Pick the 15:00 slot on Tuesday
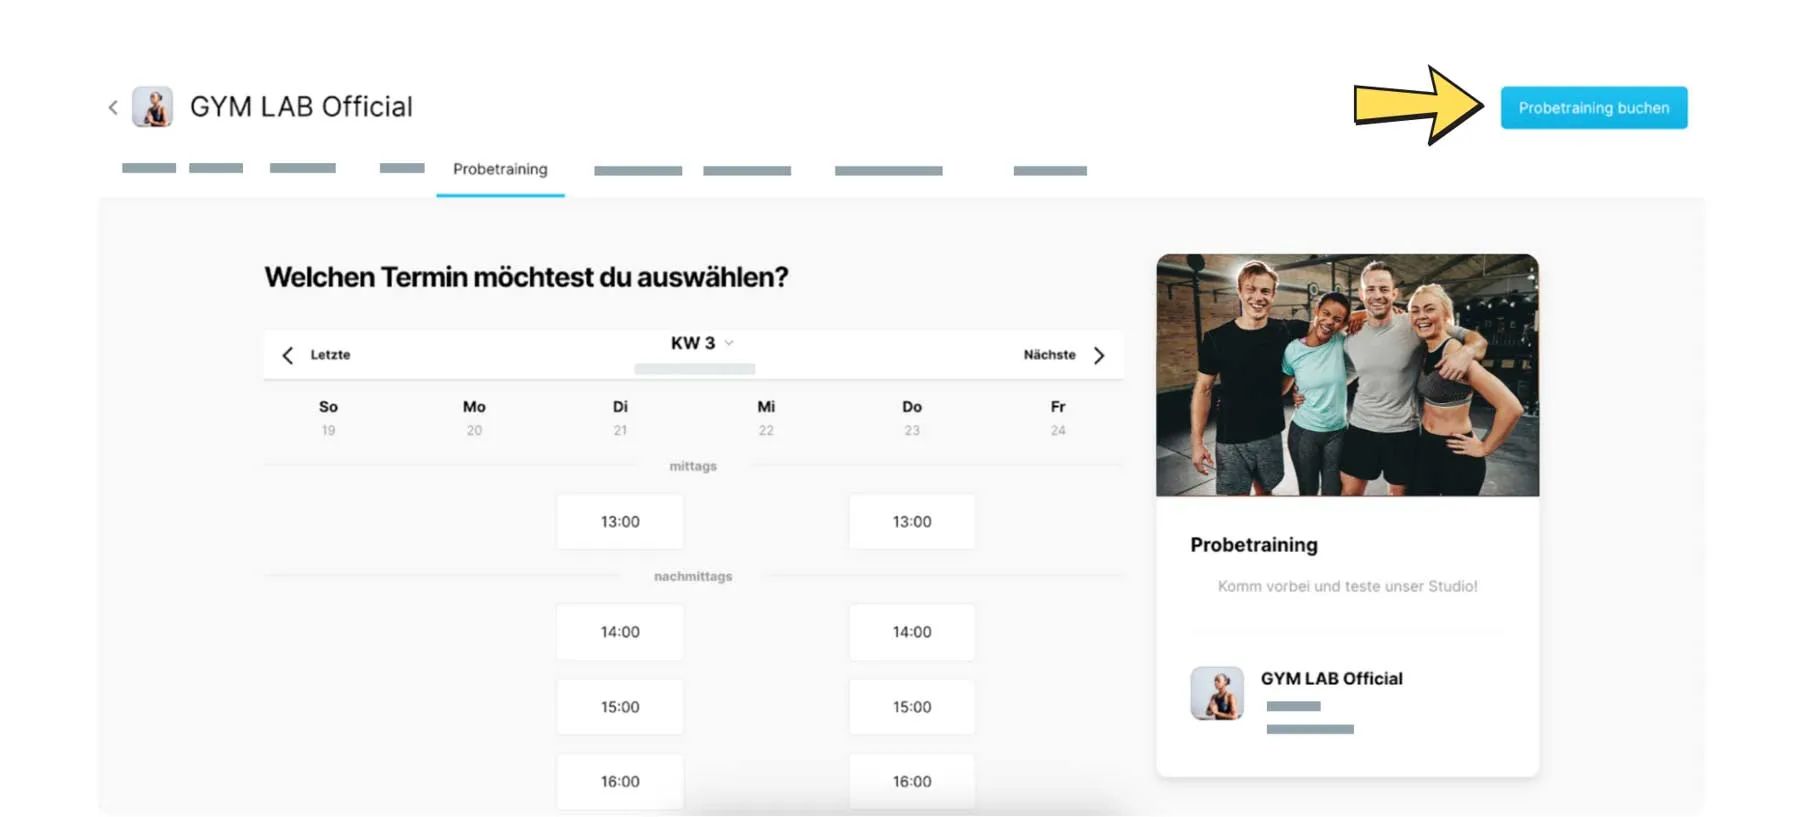 click(620, 707)
